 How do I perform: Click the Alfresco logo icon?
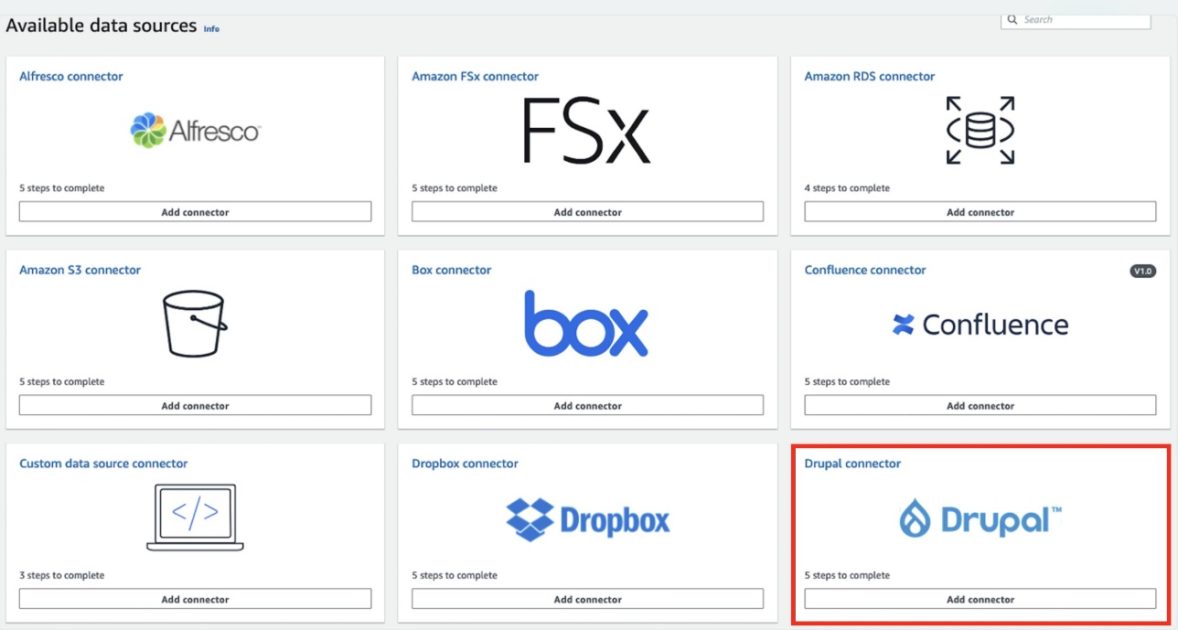(195, 131)
